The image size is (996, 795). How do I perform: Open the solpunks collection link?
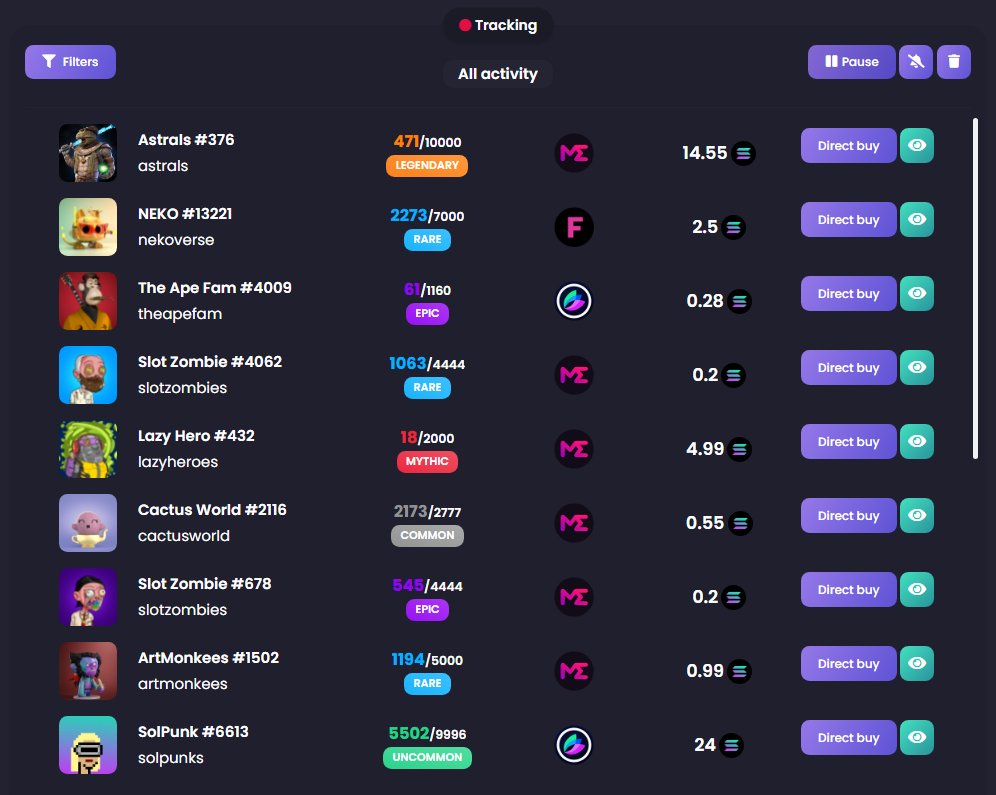coord(171,758)
